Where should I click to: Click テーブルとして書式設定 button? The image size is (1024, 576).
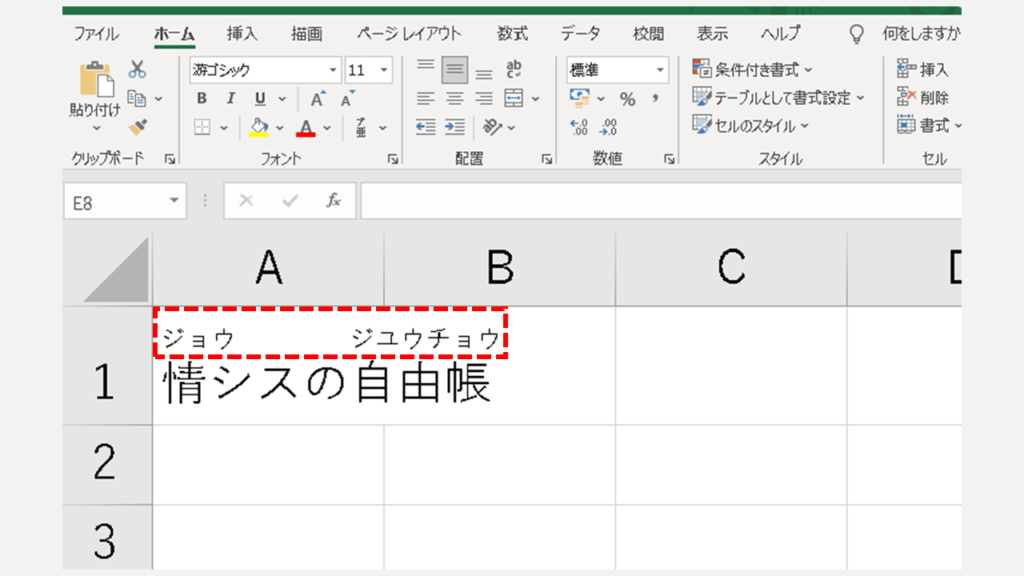click(x=778, y=98)
